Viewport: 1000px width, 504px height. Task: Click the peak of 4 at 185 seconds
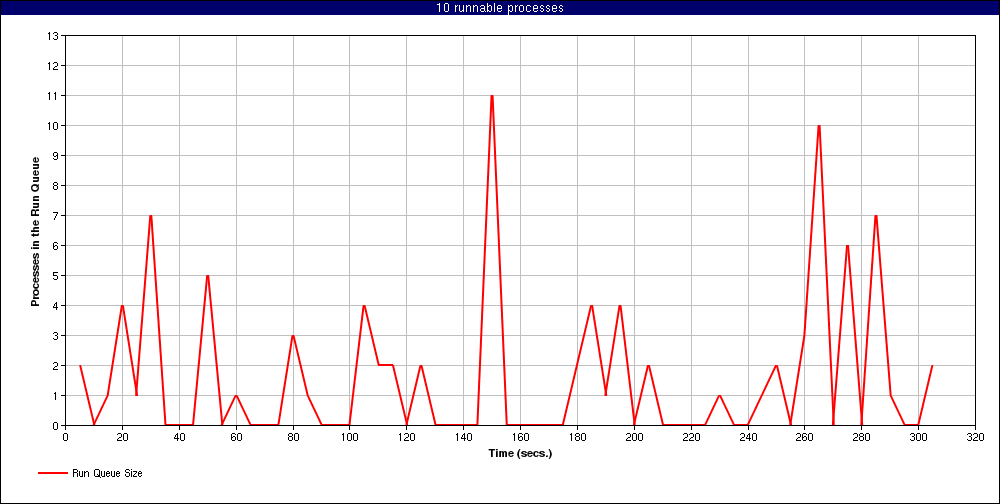click(x=591, y=306)
